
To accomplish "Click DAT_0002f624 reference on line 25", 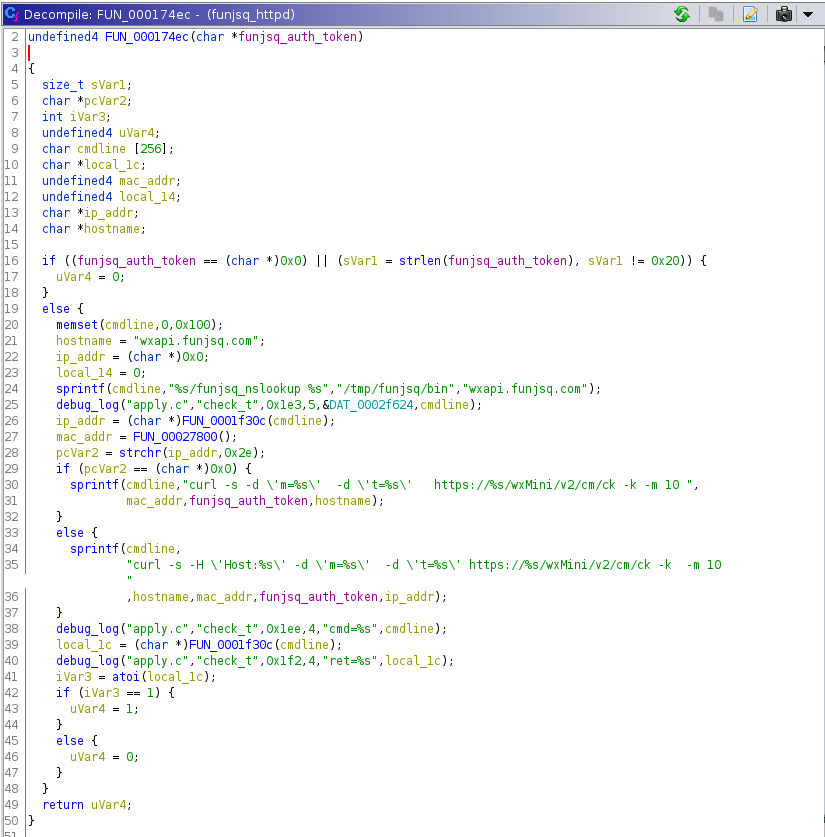I will click(371, 405).
